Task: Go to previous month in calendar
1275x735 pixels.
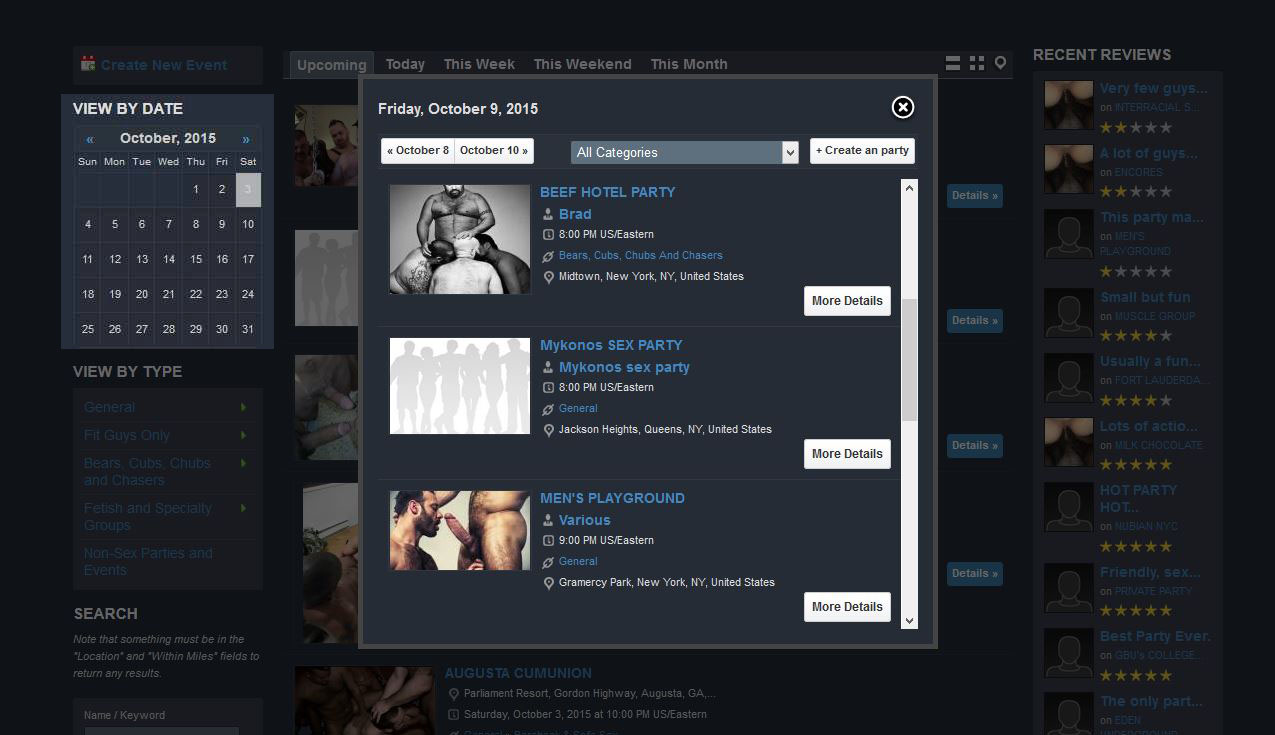Action: click(90, 139)
